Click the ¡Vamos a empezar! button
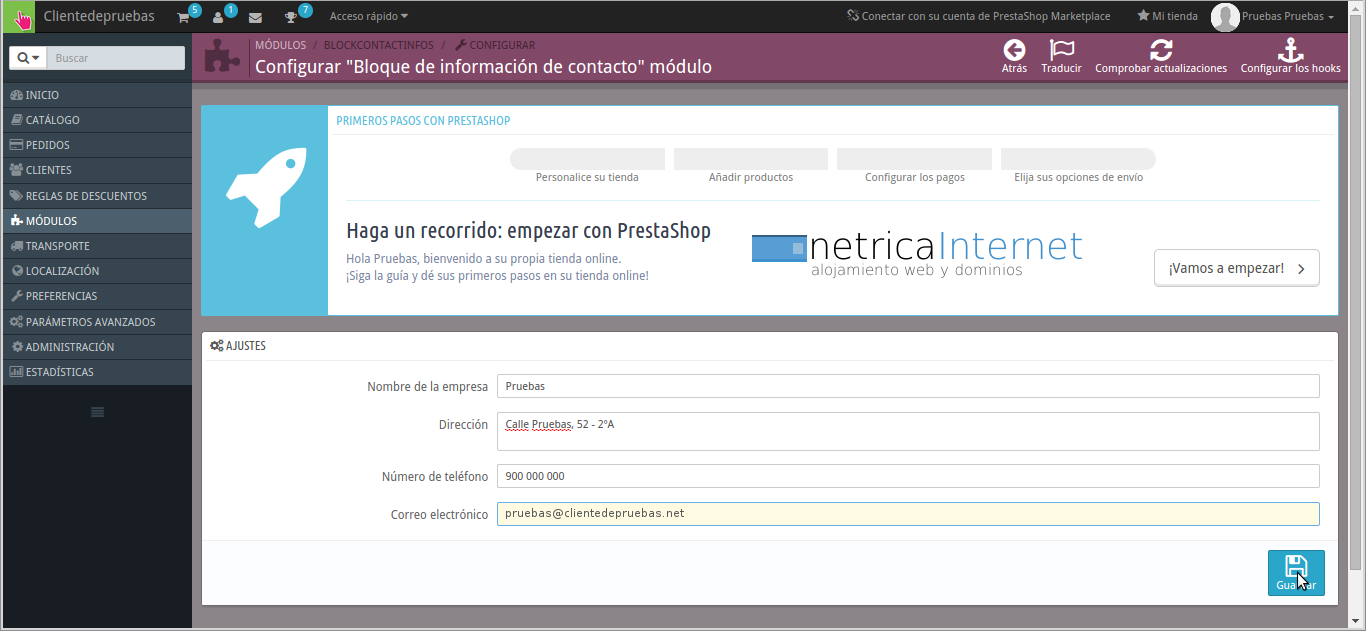Screen dimensions: 1366x631 (1236, 268)
